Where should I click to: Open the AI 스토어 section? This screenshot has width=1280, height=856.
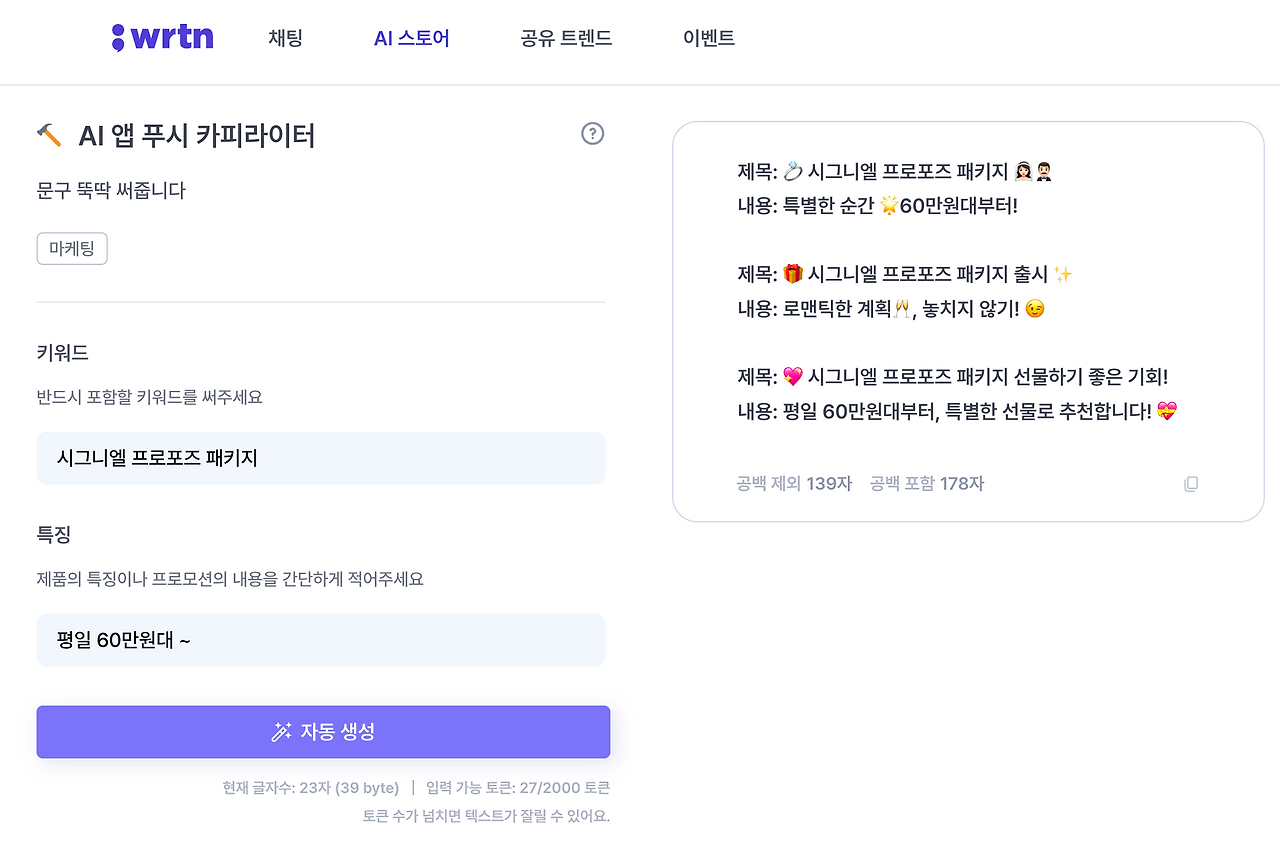point(411,37)
